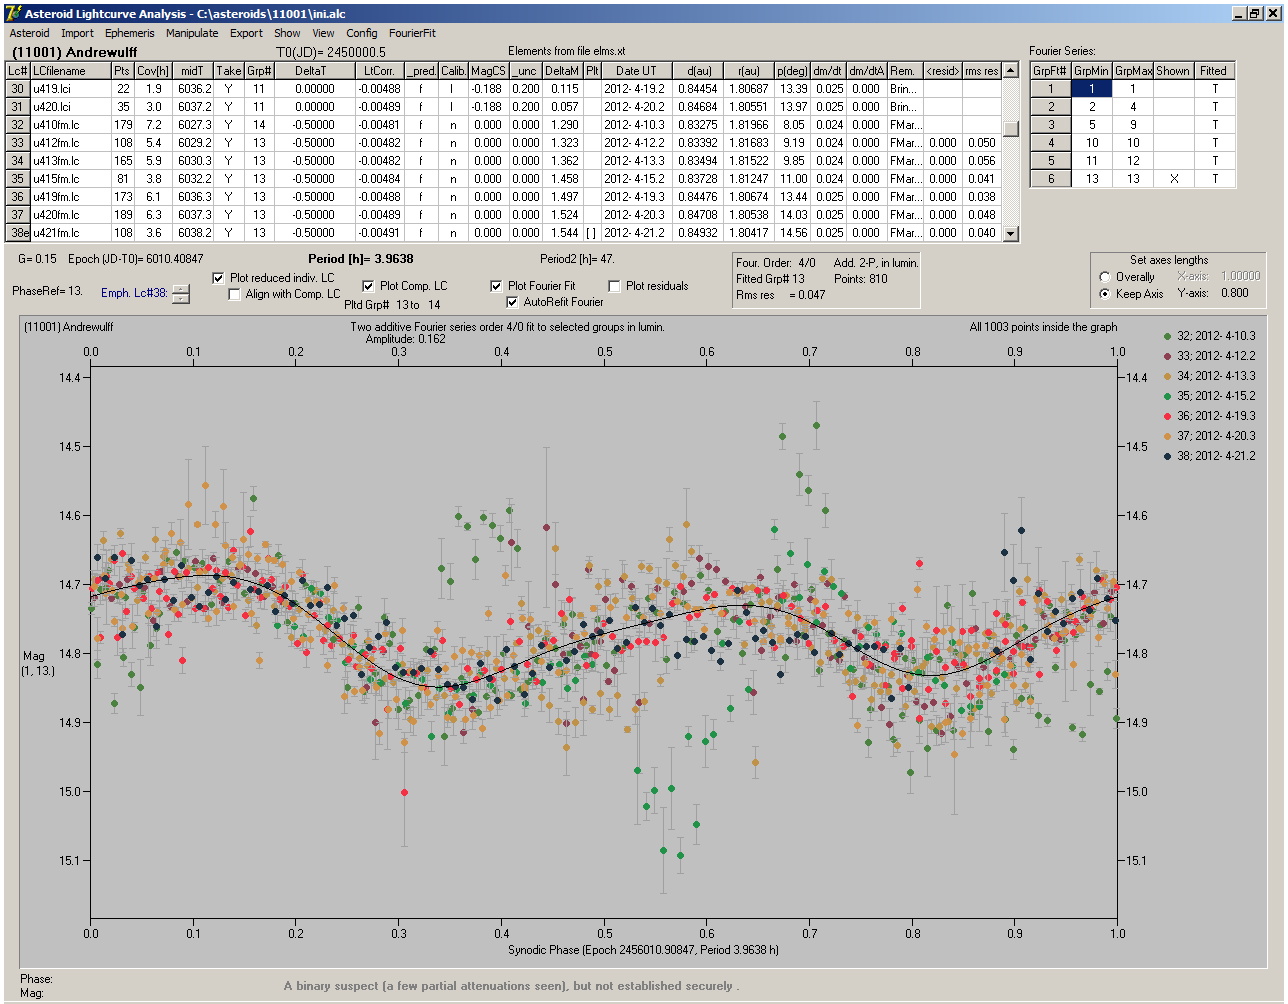Click the GrpMax column header
The width and height of the screenshot is (1288, 1004).
pyautogui.click(x=1133, y=71)
